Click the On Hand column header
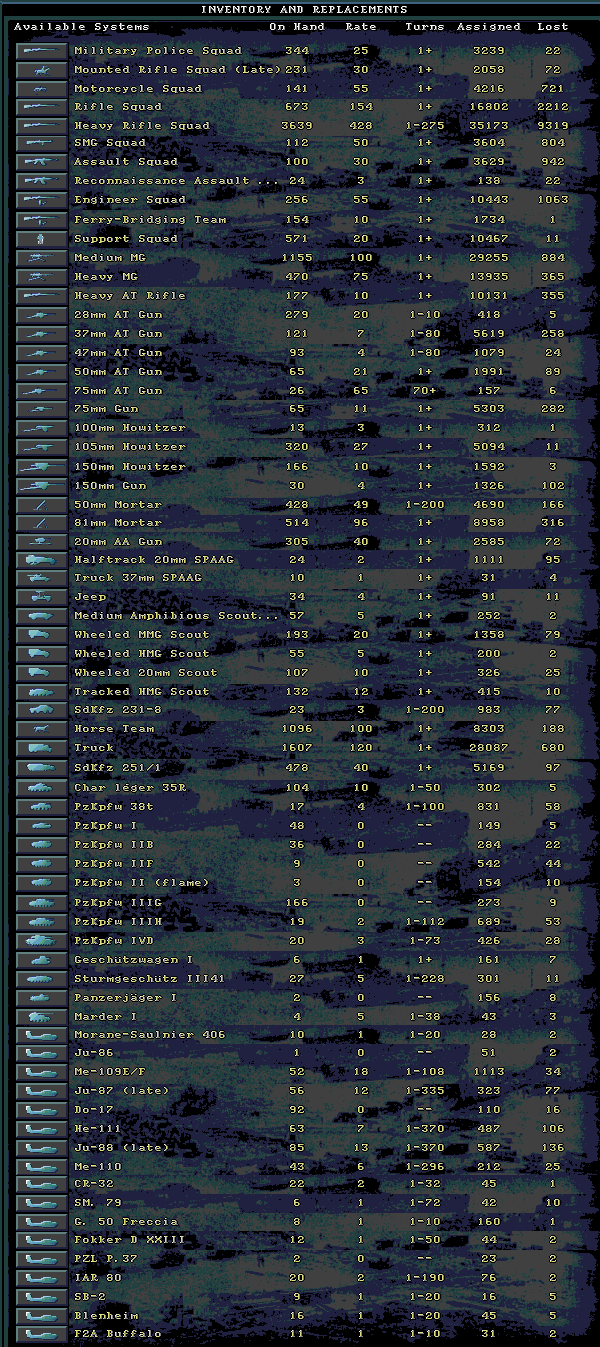 click(297, 27)
